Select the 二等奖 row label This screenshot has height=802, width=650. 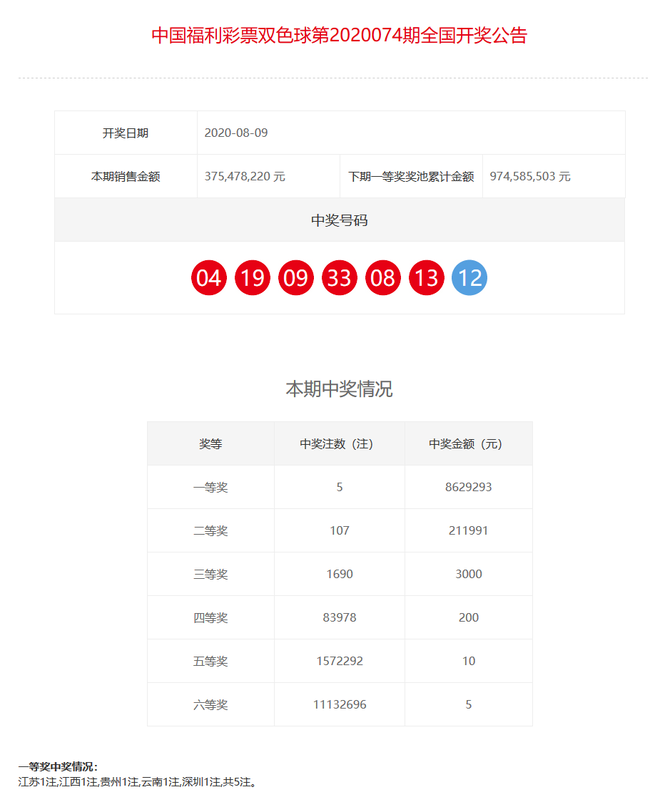[x=211, y=531]
